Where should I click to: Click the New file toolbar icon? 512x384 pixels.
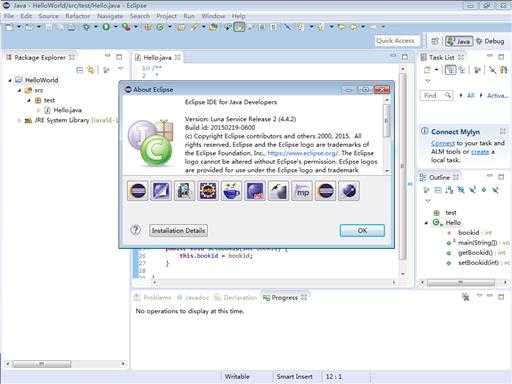coord(9,27)
